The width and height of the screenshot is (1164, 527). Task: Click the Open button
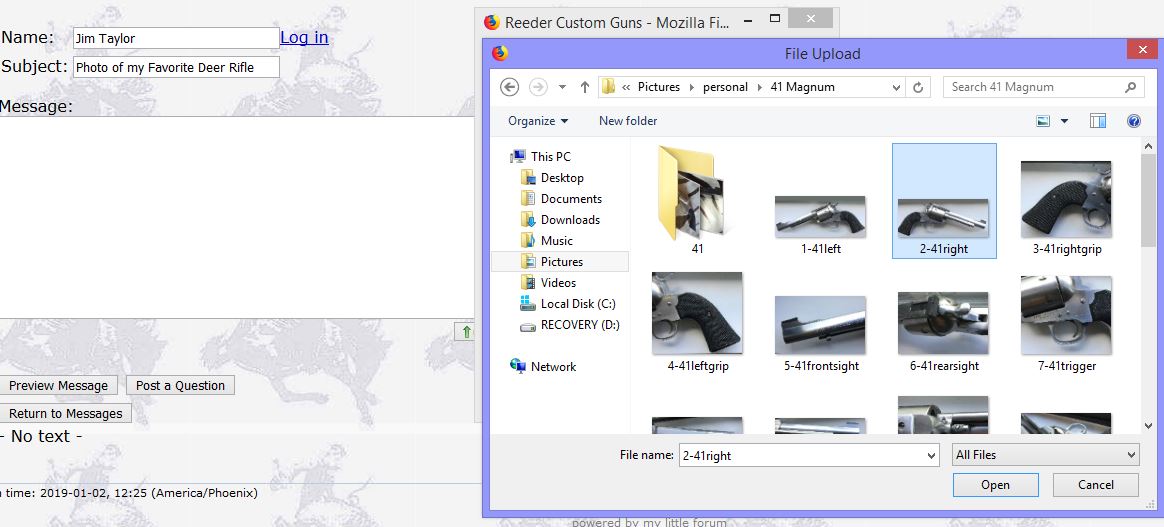pyautogui.click(x=995, y=485)
